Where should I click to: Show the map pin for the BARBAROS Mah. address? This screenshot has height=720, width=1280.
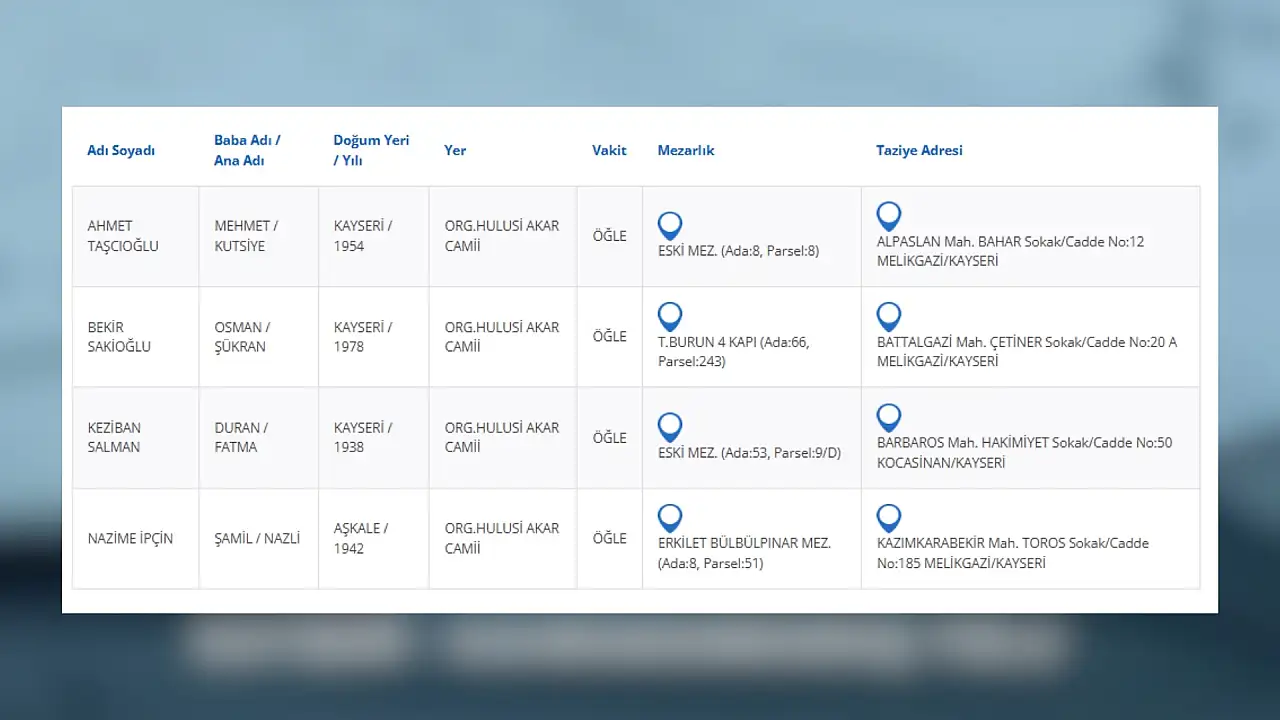888,417
